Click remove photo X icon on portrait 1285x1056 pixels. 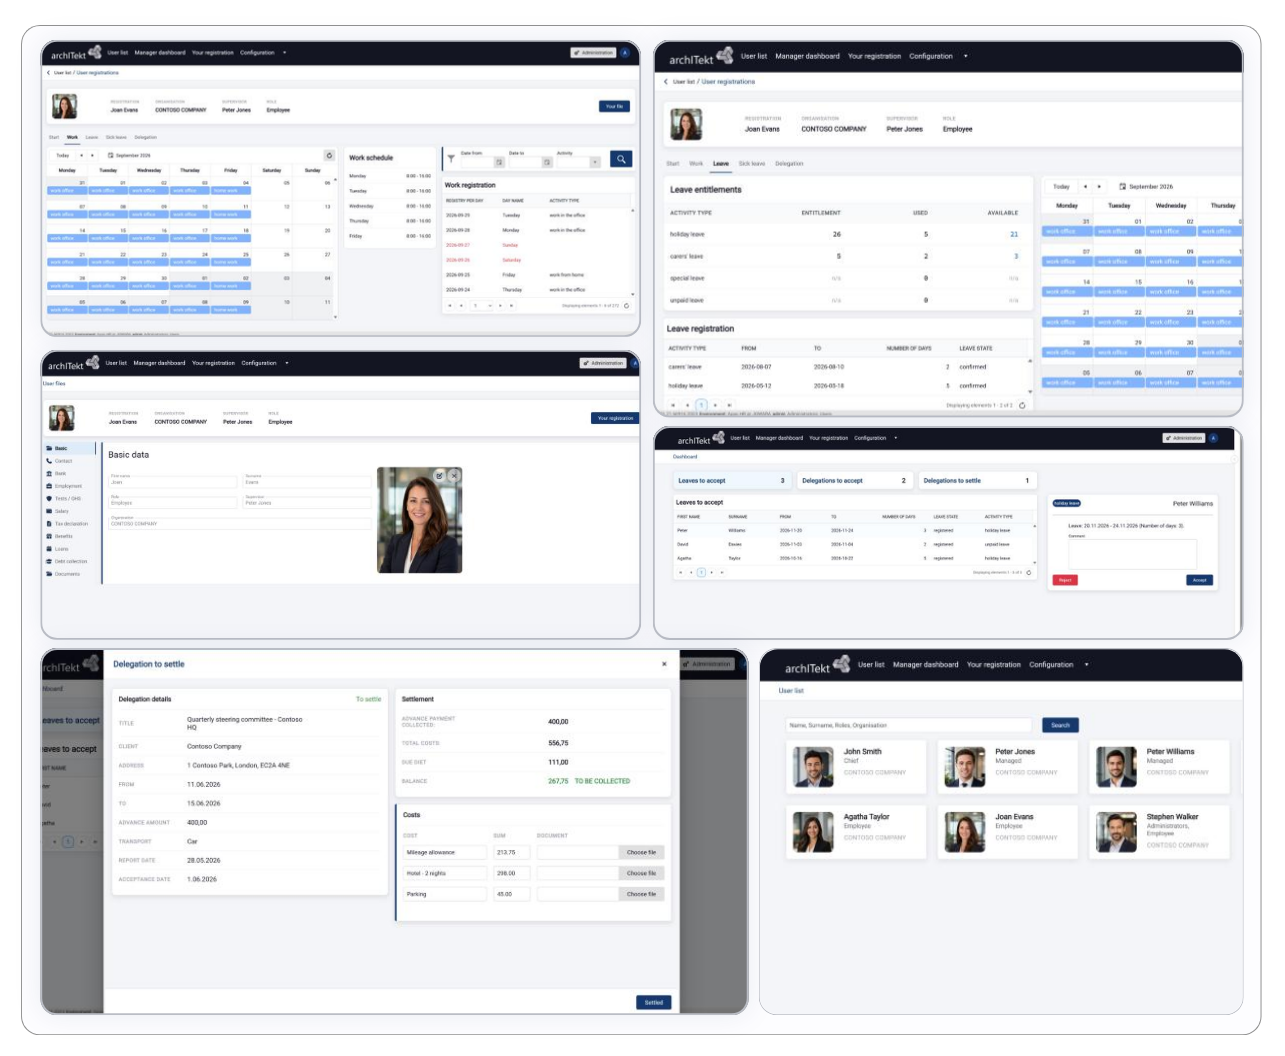[x=454, y=475]
